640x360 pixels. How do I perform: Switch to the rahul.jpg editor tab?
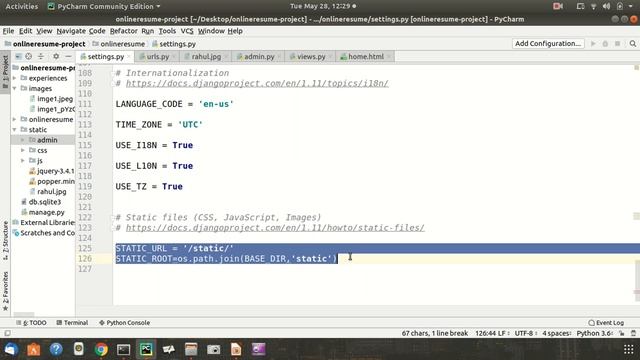[x=206, y=57]
